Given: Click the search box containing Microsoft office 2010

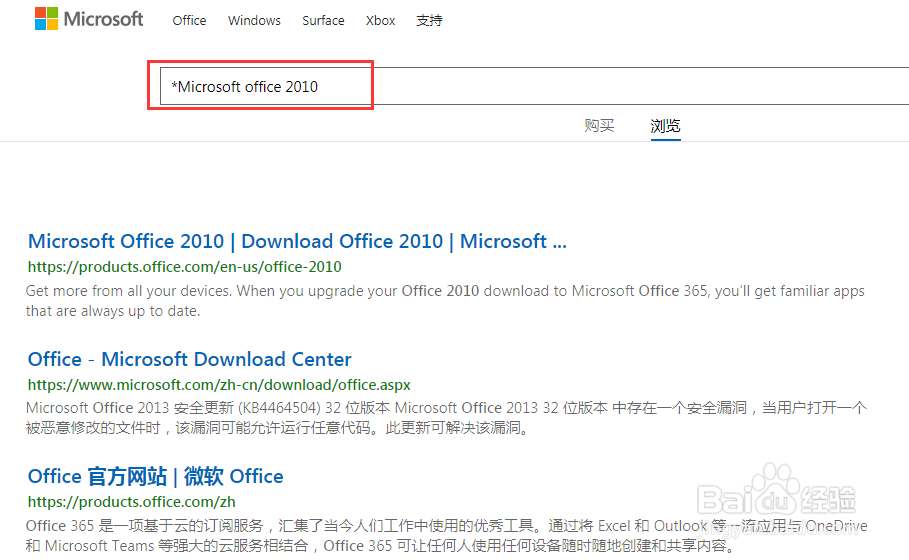Looking at the screenshot, I should point(535,86).
